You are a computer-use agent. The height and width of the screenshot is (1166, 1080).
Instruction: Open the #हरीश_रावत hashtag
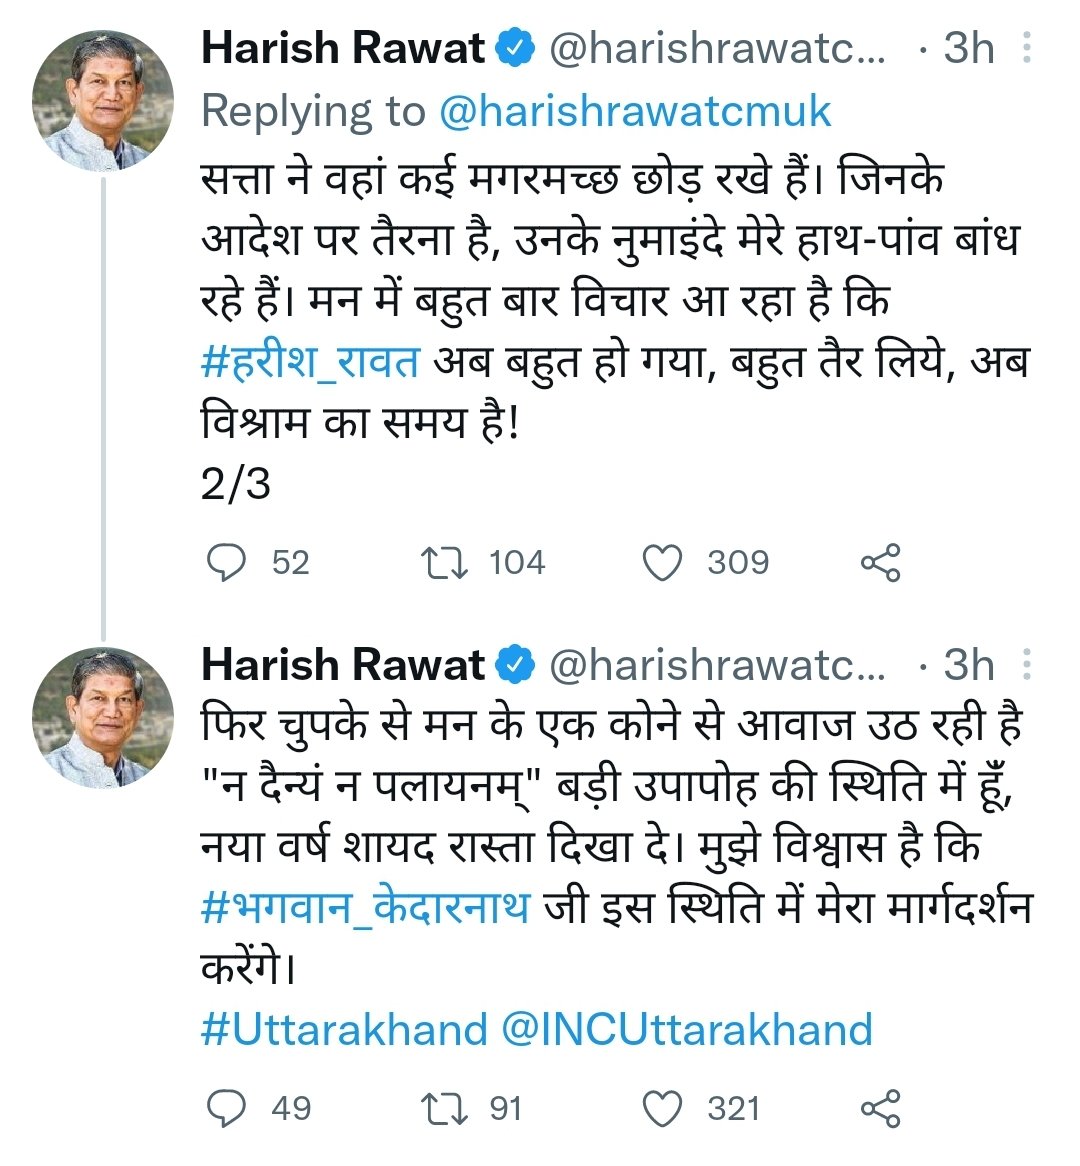pyautogui.click(x=310, y=361)
